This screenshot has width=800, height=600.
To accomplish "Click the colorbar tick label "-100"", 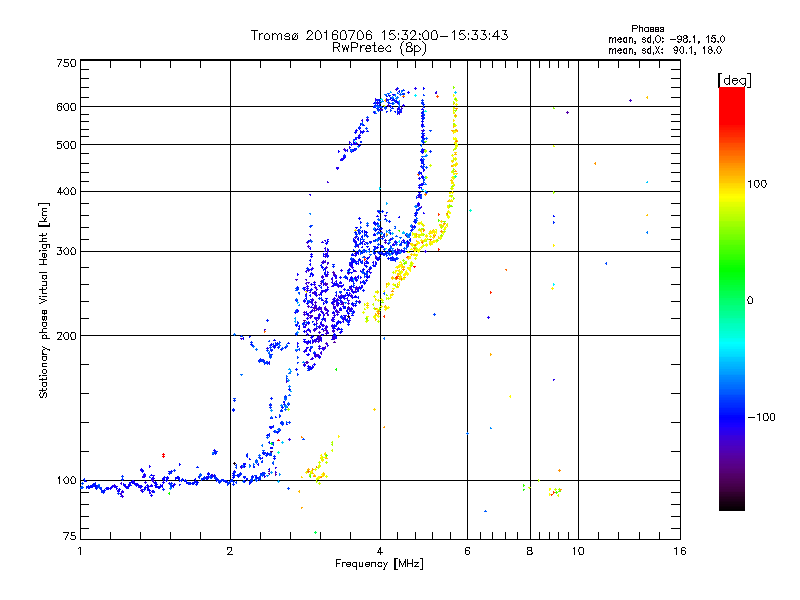I will coord(761,417).
